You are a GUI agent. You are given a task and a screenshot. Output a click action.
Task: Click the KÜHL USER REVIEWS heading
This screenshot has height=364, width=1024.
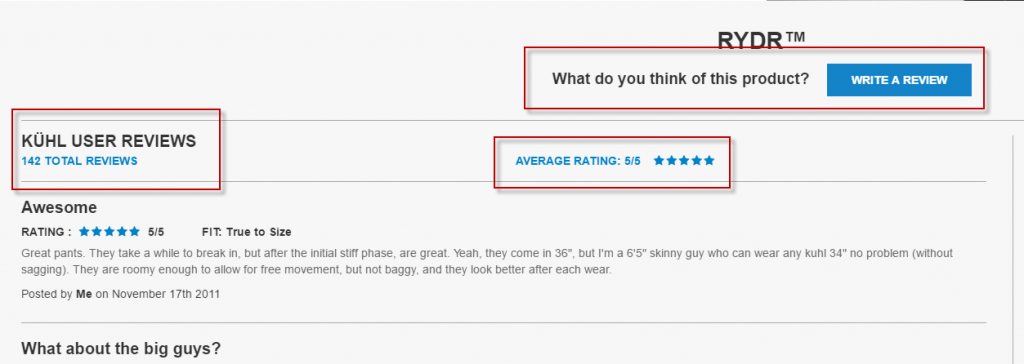pos(108,141)
